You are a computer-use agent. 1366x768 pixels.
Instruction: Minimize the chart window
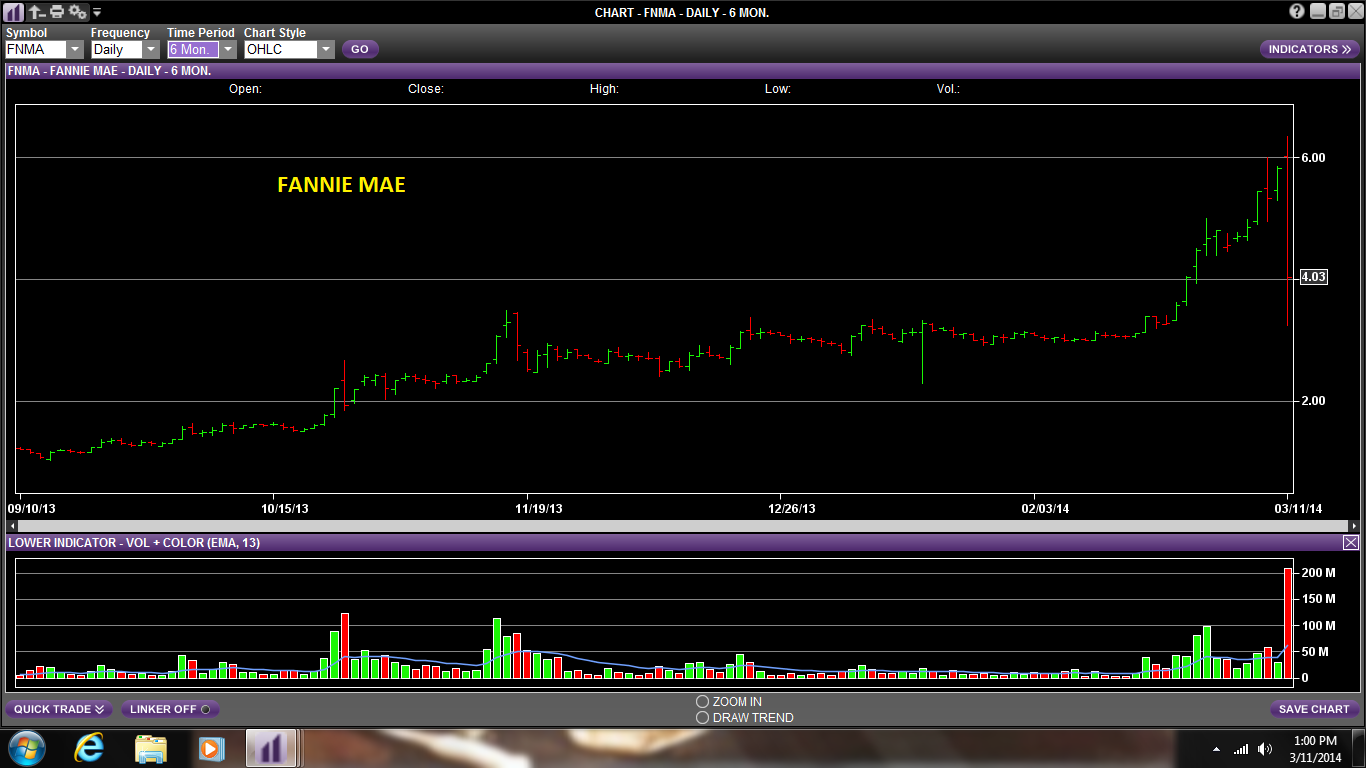[x=1317, y=12]
